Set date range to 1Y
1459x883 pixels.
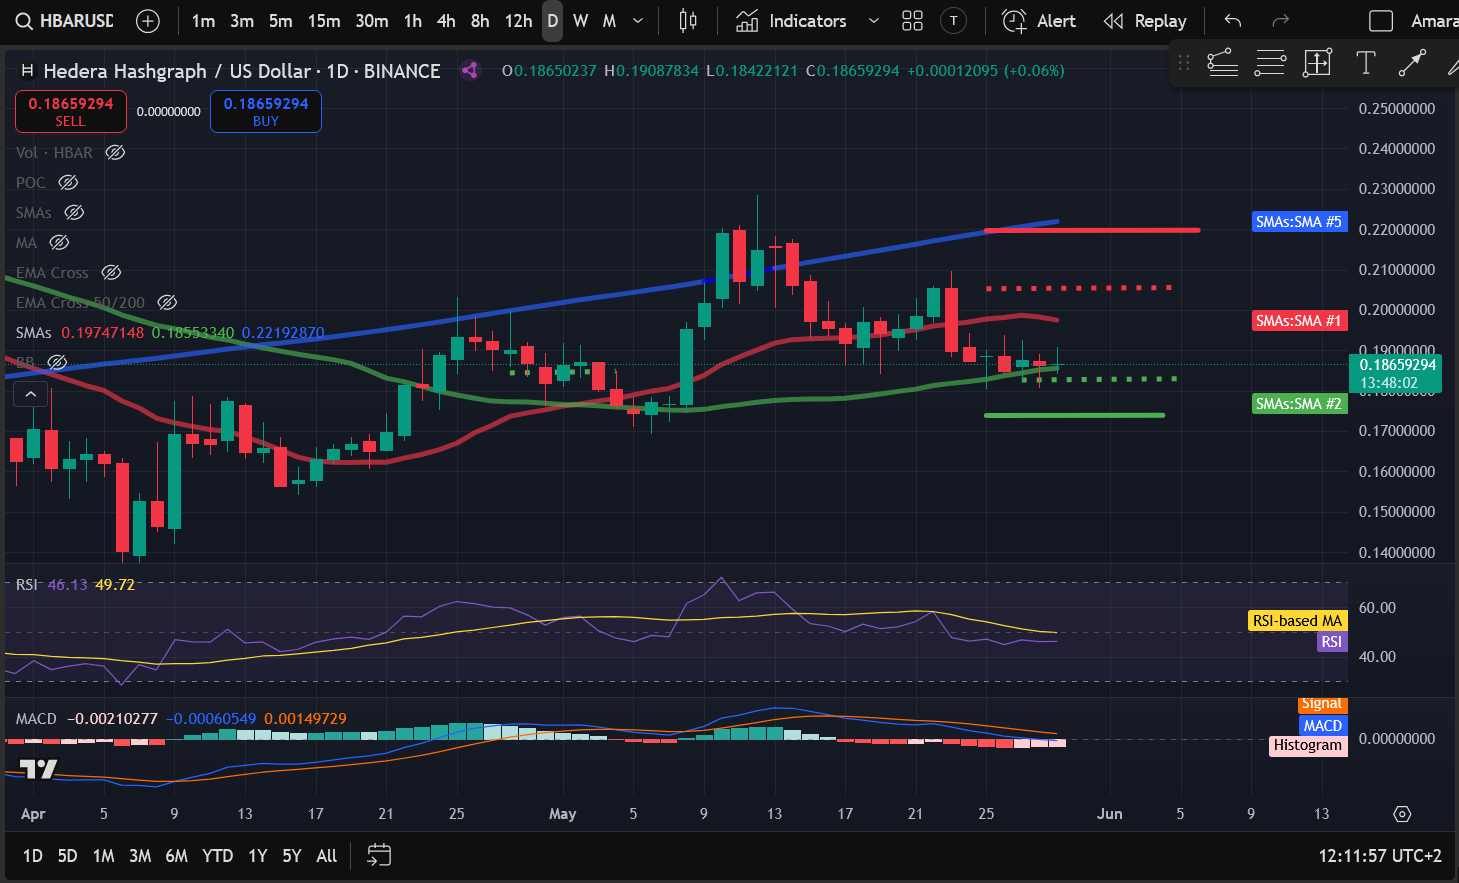tap(258, 856)
